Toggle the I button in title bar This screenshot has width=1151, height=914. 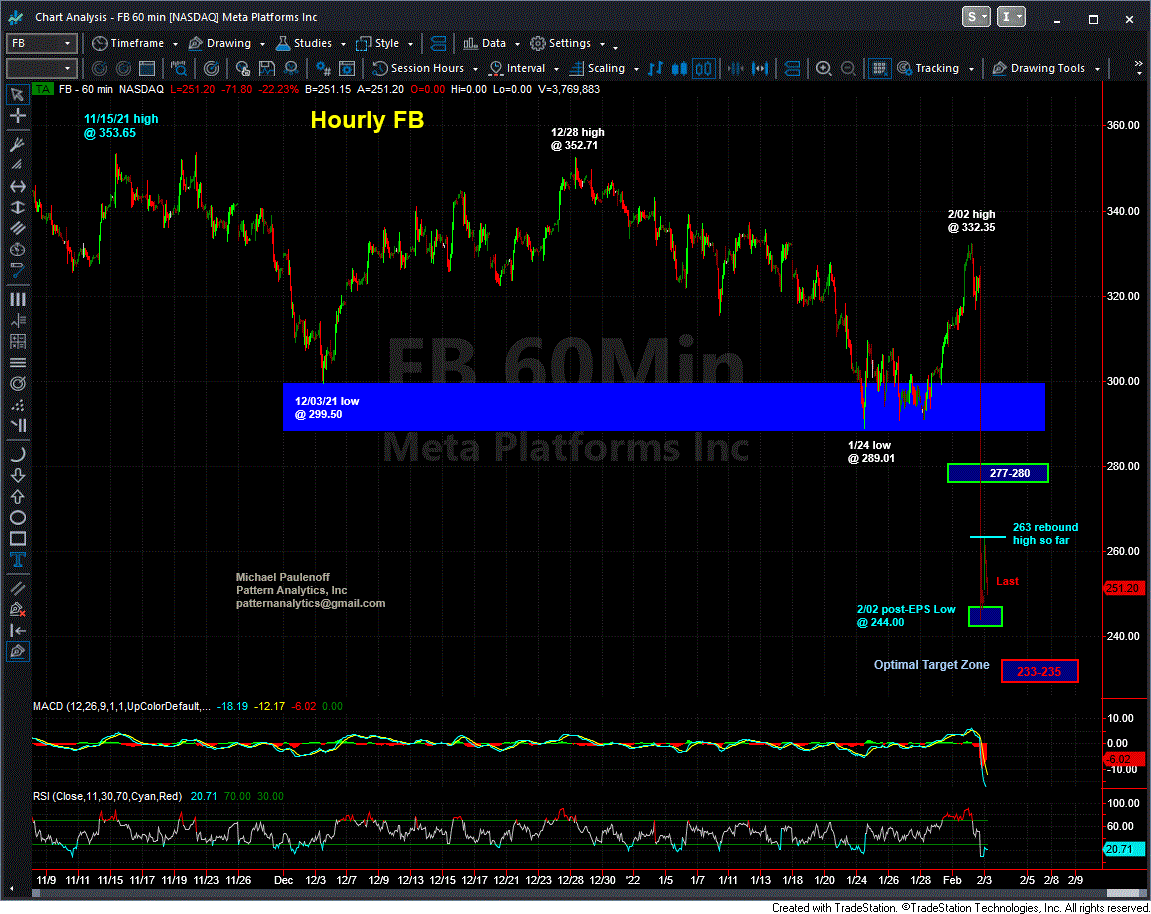pos(1011,16)
